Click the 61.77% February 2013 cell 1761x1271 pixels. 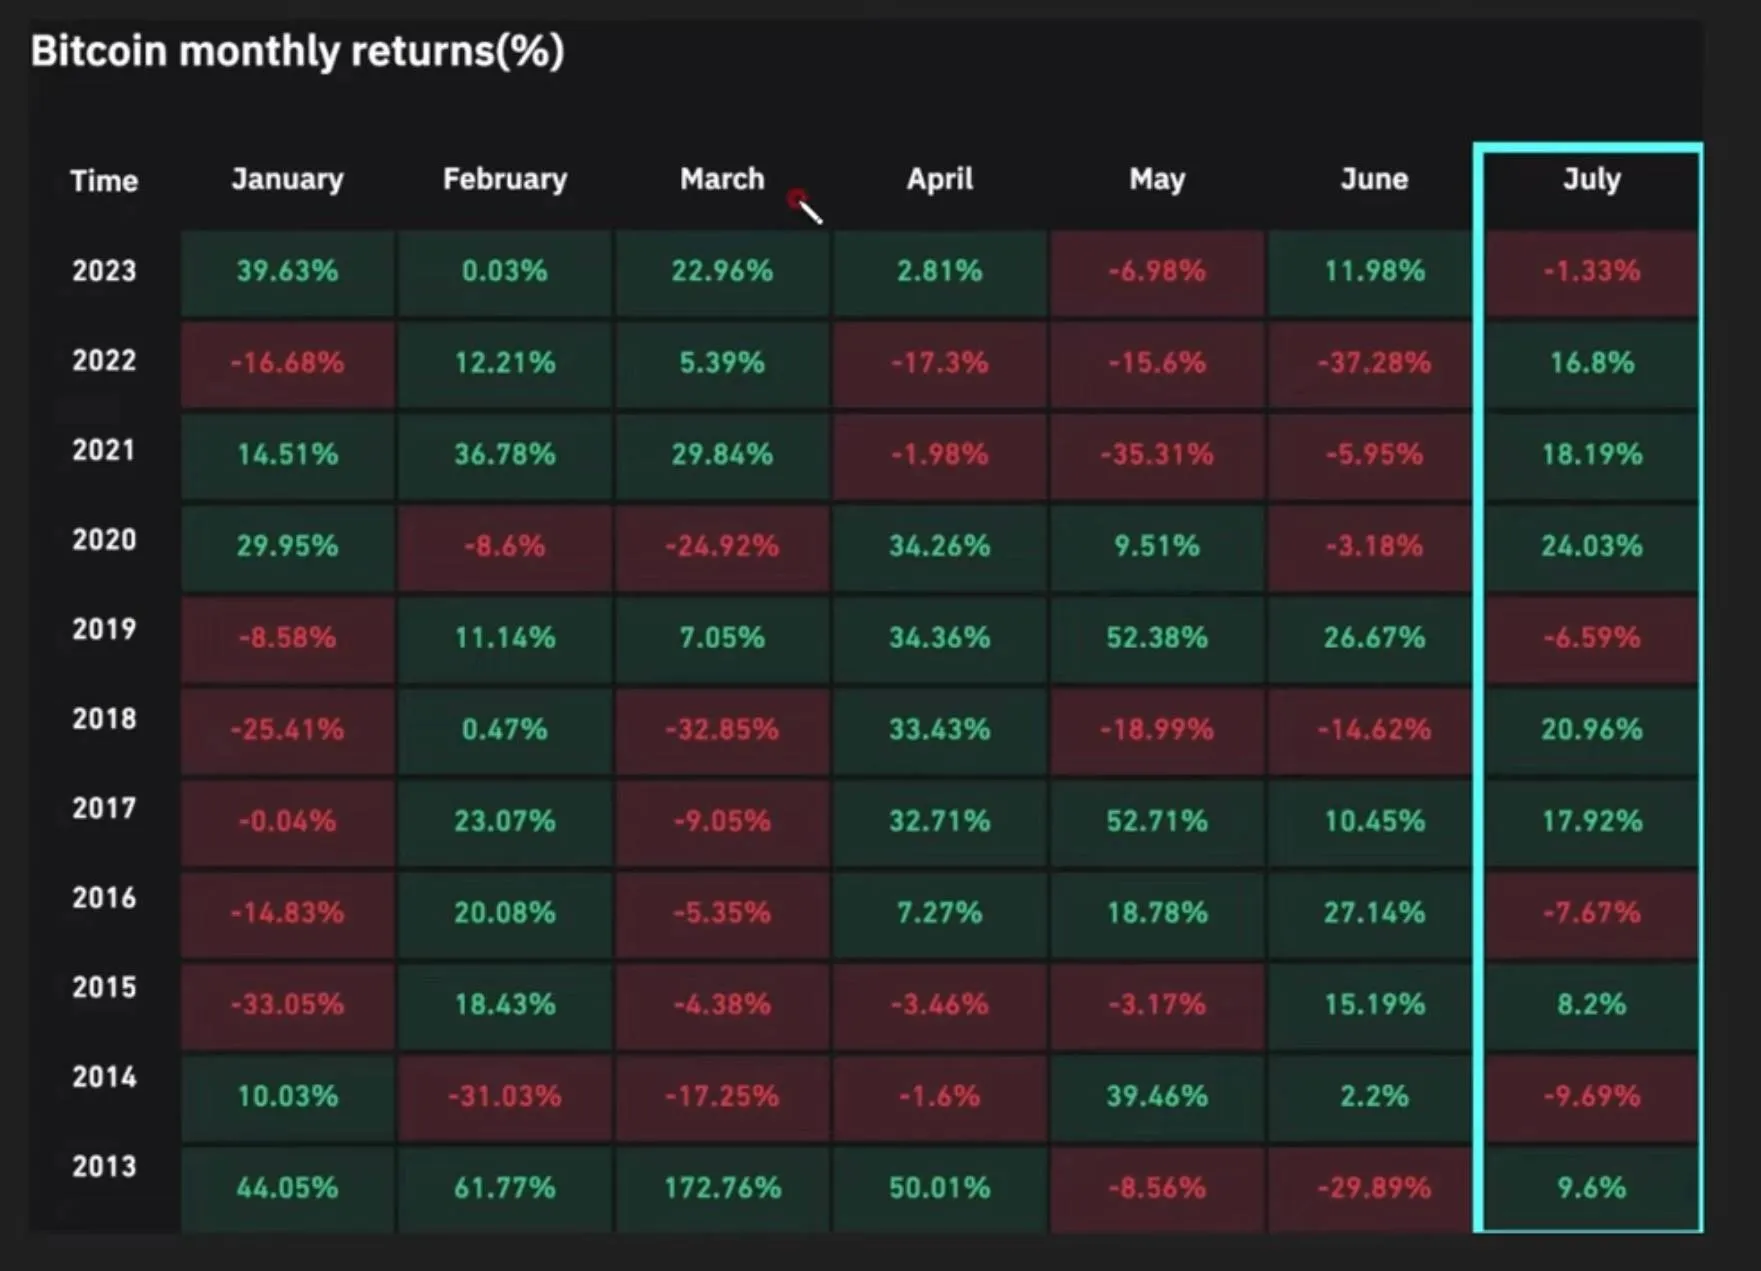point(504,1188)
